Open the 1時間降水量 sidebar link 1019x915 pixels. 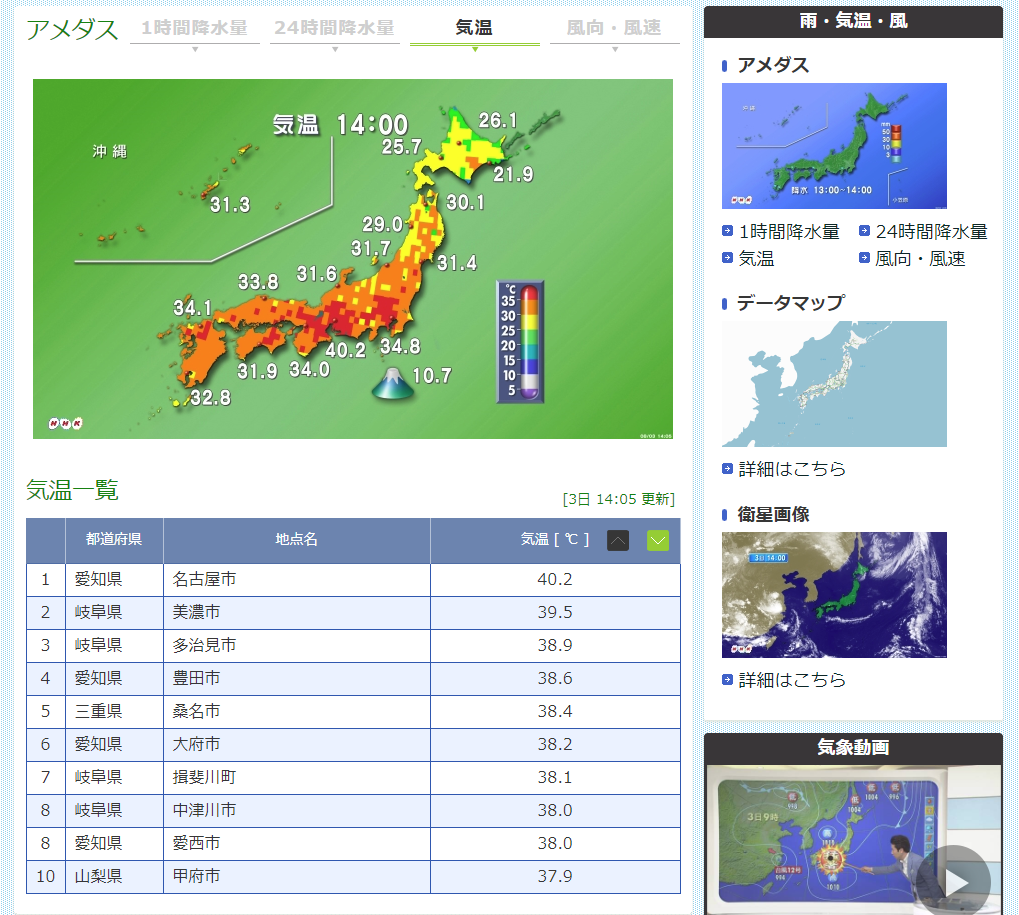click(789, 231)
